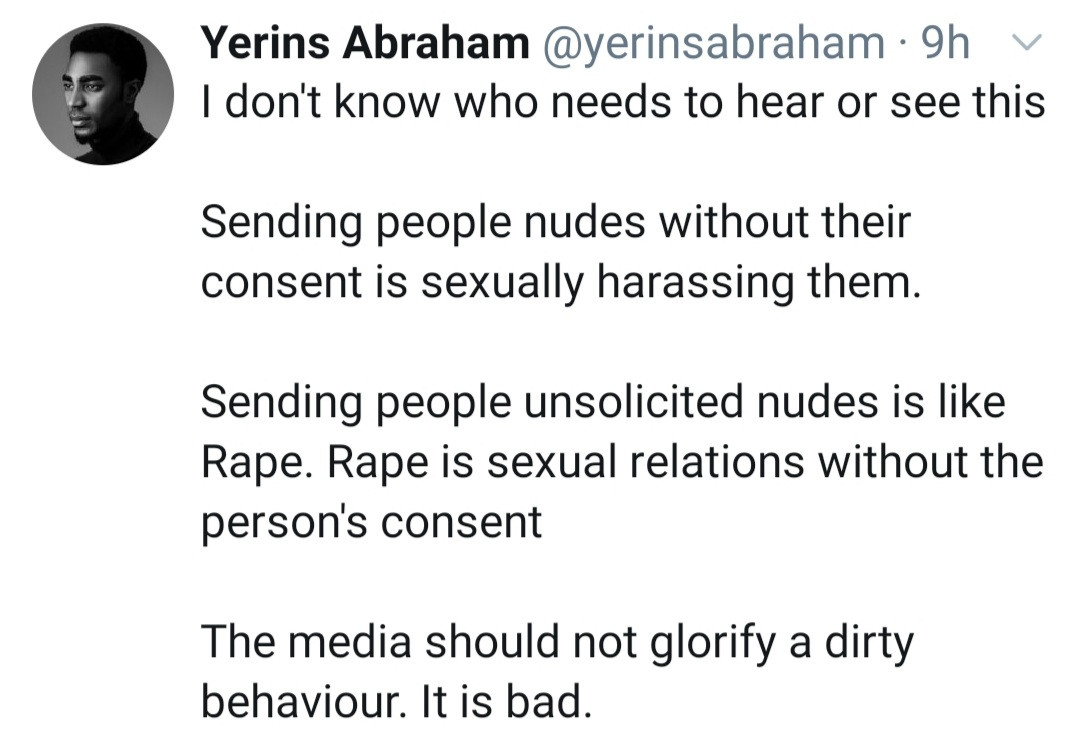Click the 9h tweet timestamp
1080x744 pixels.
[944, 43]
